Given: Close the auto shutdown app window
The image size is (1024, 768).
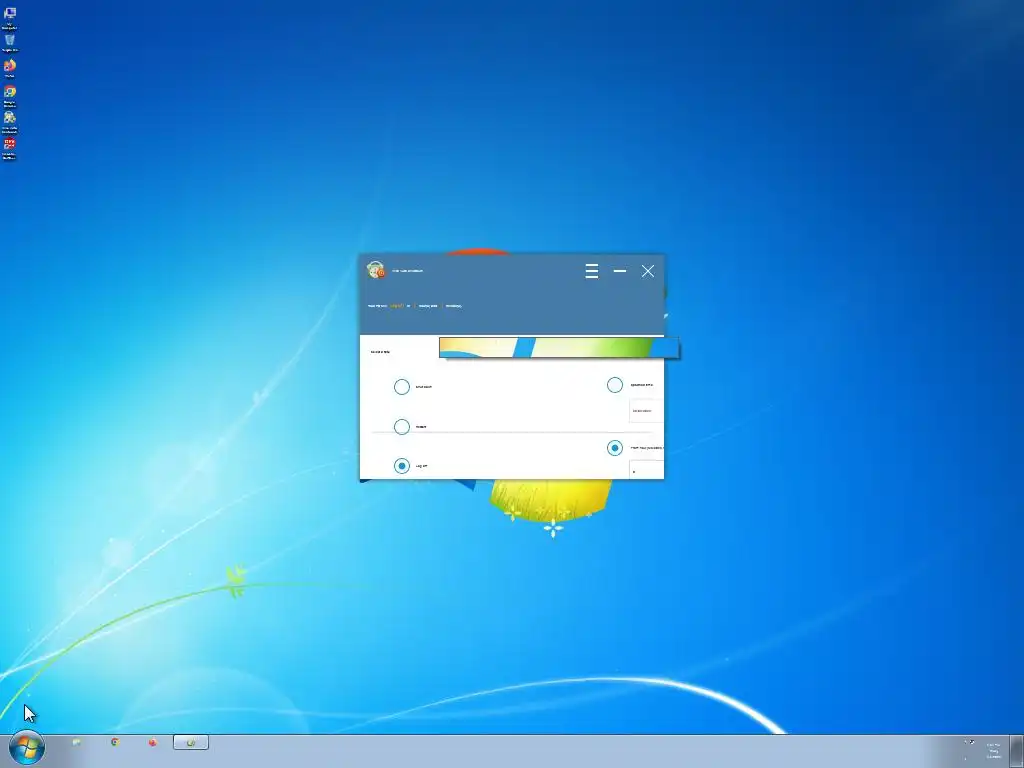Looking at the screenshot, I should (648, 271).
